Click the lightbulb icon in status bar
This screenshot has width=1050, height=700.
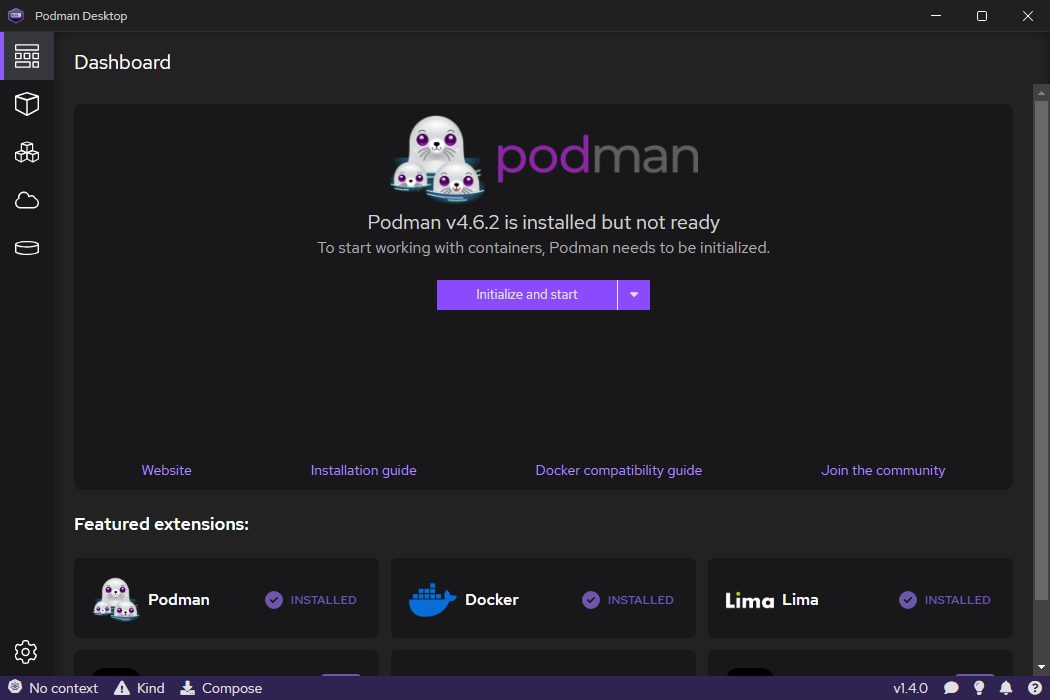[979, 688]
